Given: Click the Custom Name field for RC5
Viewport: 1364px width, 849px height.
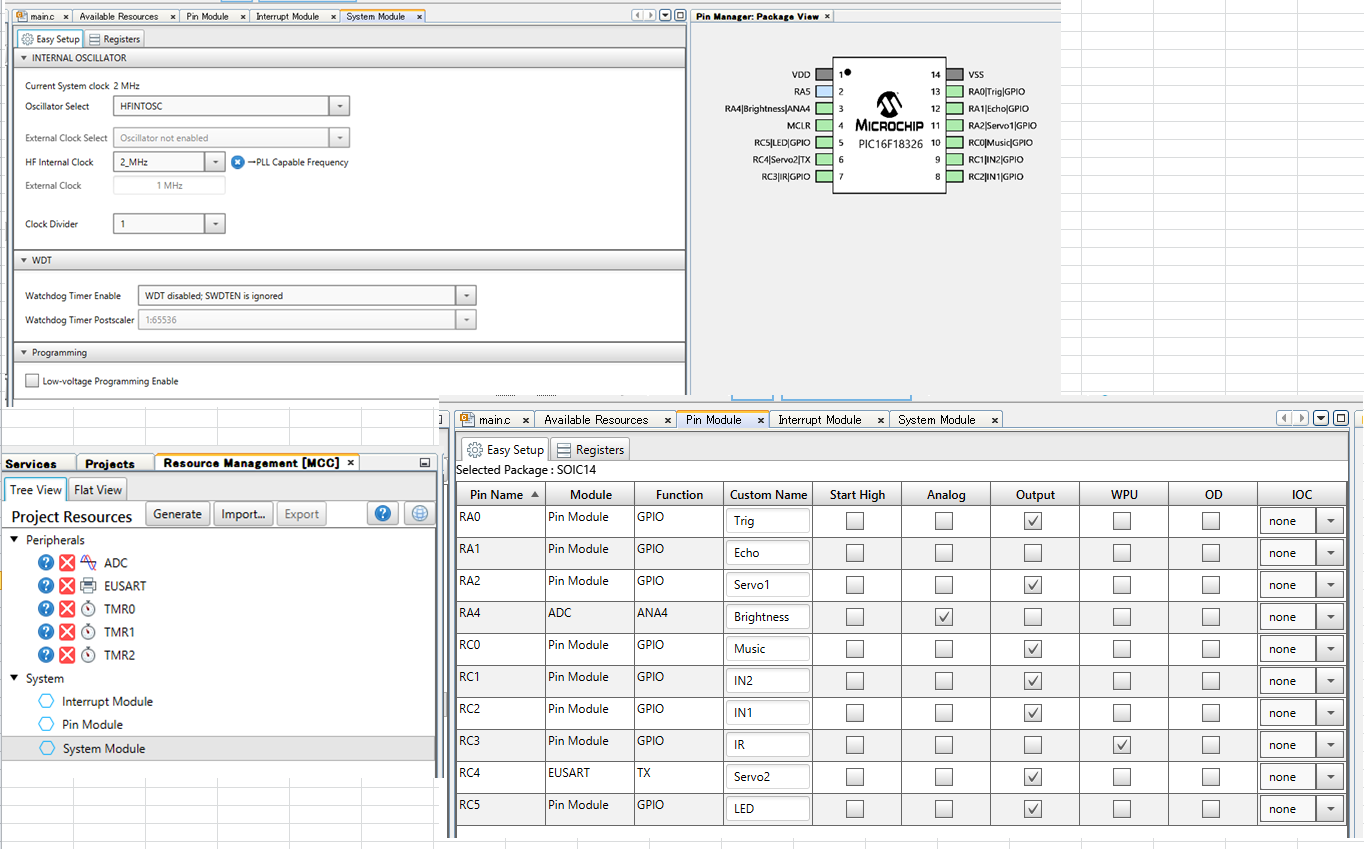Looking at the screenshot, I should point(767,809).
